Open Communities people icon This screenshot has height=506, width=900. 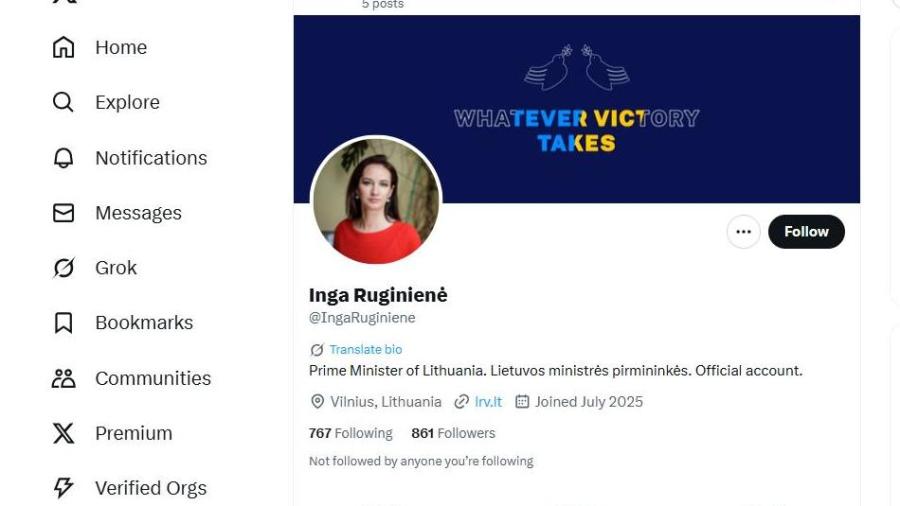tap(63, 378)
